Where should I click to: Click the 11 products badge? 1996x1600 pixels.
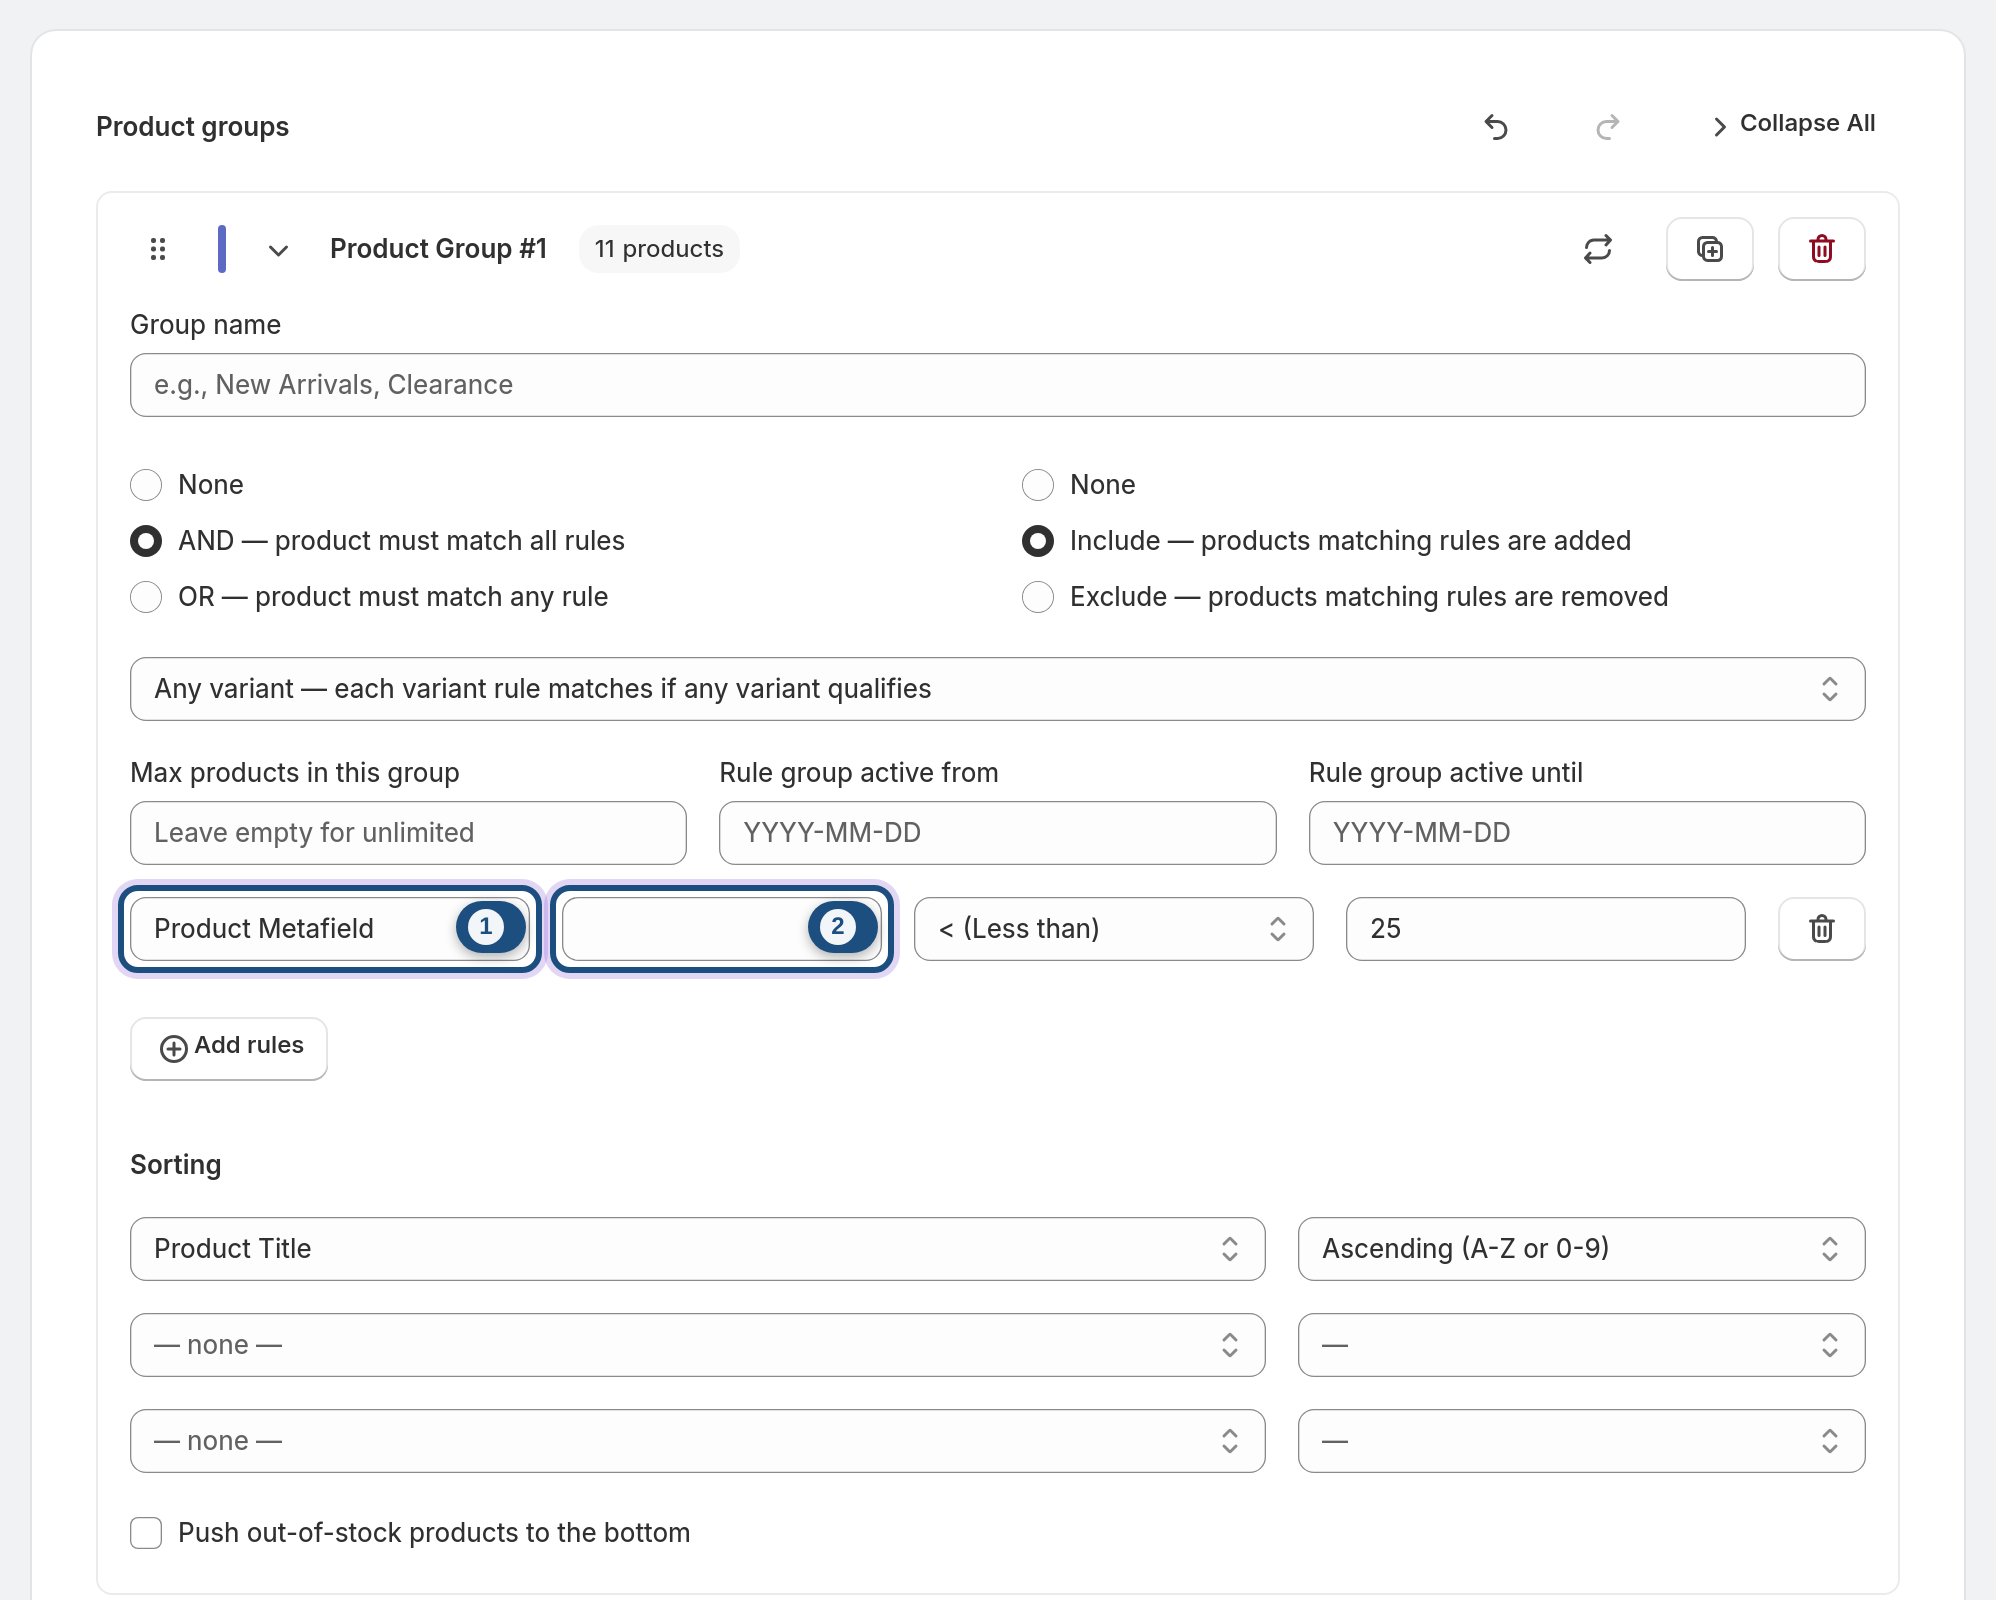pos(659,249)
